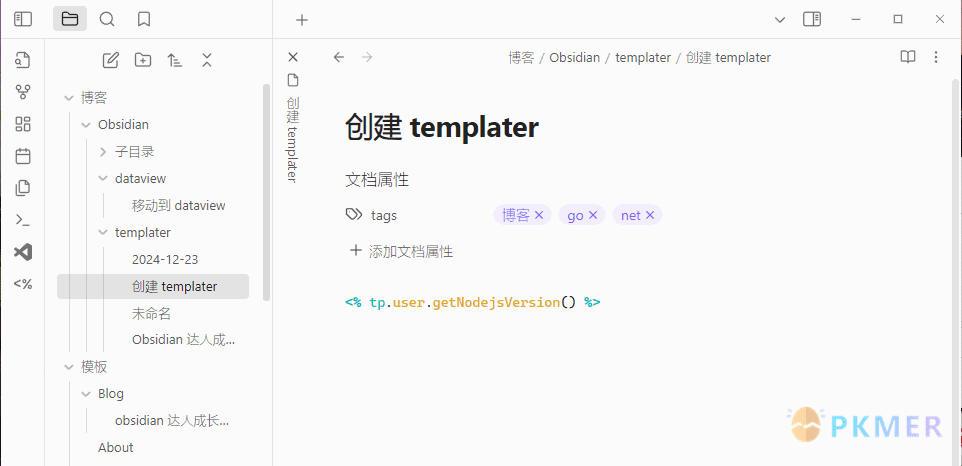Open a new tab with plus icon

coord(301,20)
